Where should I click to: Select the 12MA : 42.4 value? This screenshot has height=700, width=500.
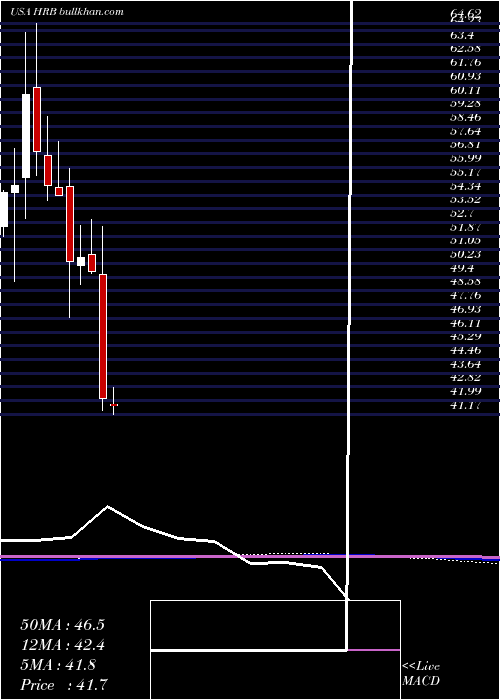[62, 645]
